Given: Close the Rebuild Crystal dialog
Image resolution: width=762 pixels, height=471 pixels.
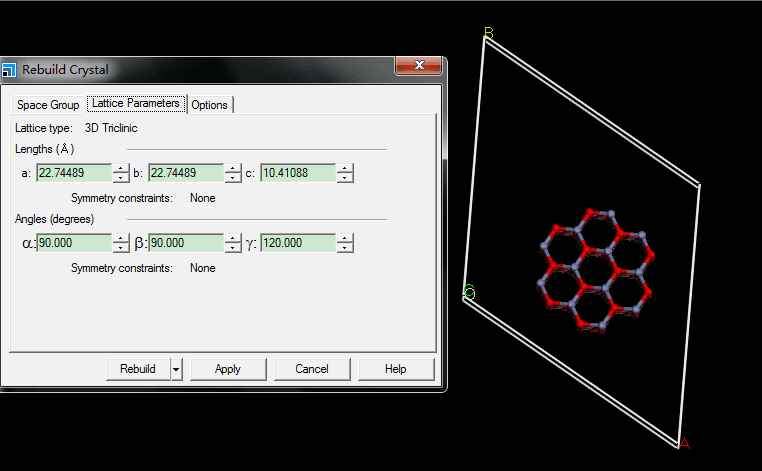Looking at the screenshot, I should coord(419,65).
